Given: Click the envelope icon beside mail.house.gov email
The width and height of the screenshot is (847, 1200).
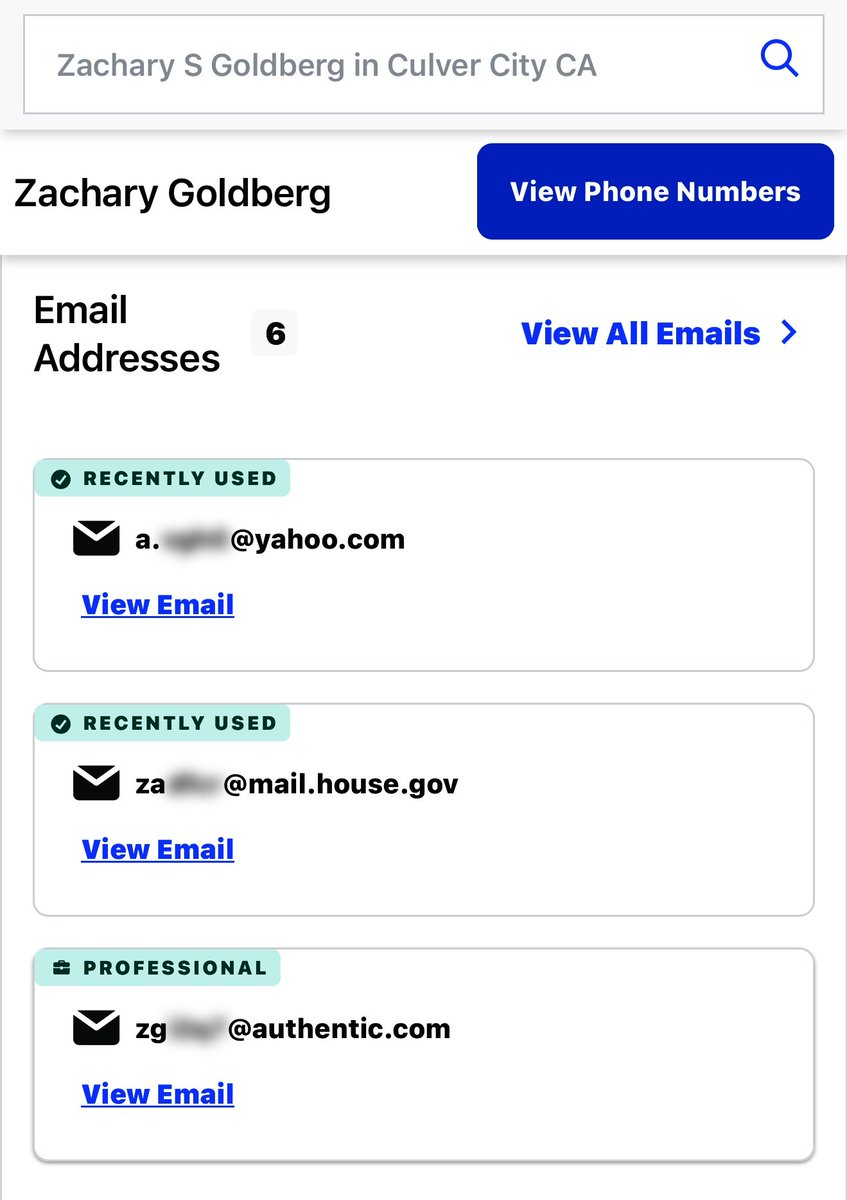Looking at the screenshot, I should click(96, 783).
